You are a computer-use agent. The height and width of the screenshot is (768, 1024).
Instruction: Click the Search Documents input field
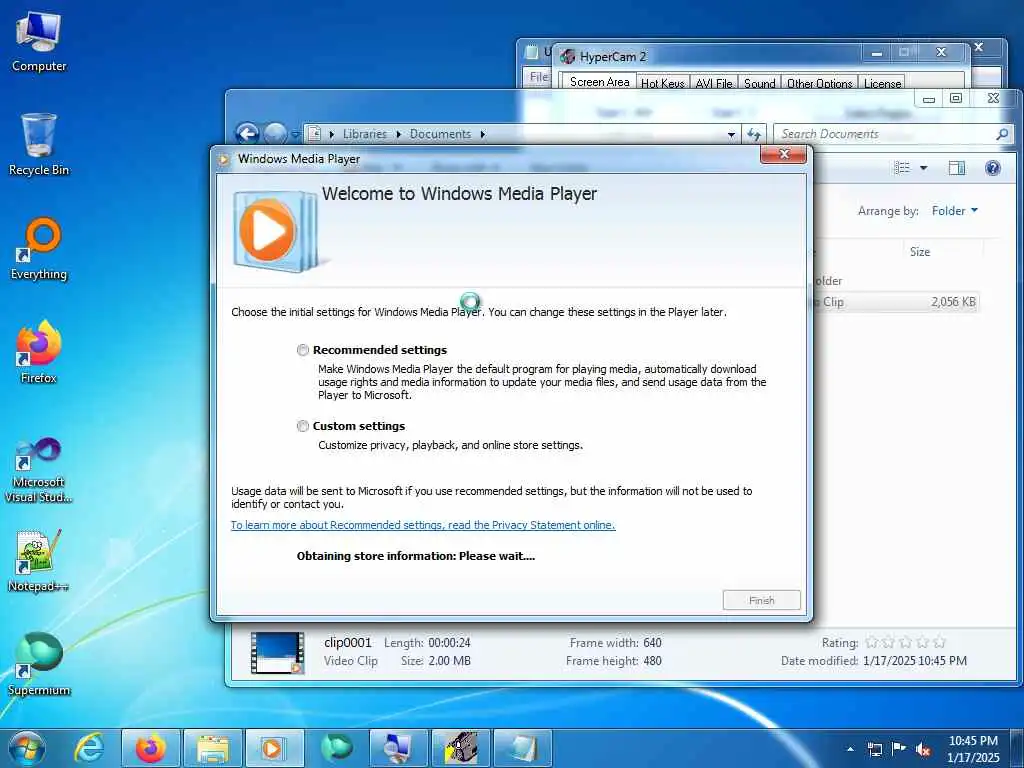pos(887,134)
